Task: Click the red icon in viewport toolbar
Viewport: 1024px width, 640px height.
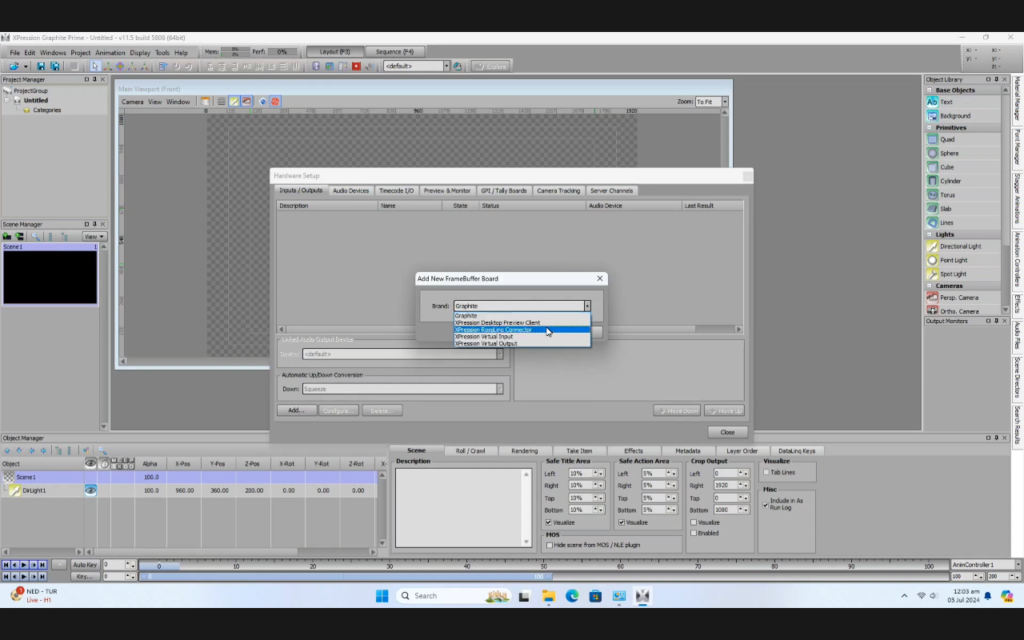Action: [275, 101]
